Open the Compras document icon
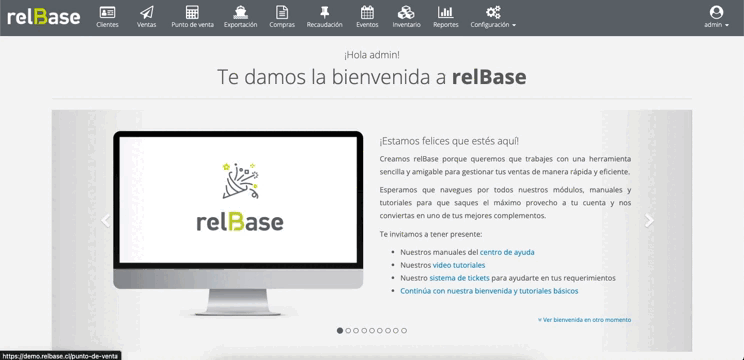744x360 pixels. click(282, 12)
